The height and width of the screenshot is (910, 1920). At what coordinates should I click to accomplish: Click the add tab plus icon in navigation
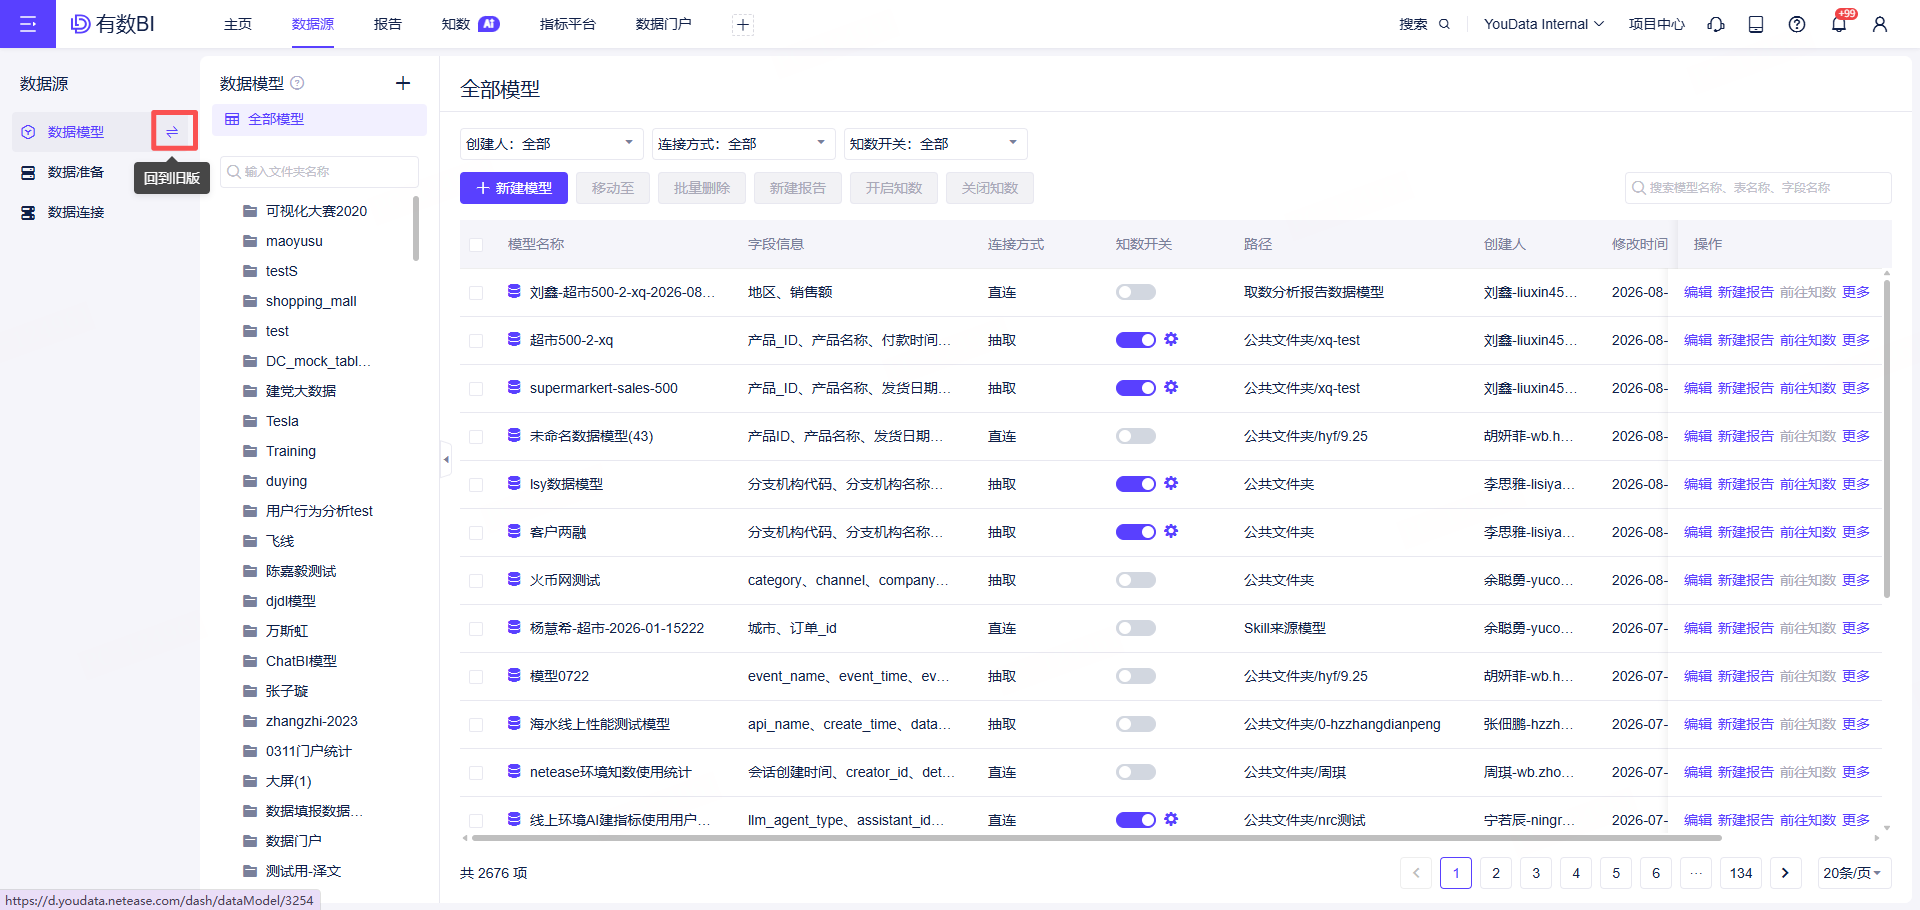[x=743, y=25]
